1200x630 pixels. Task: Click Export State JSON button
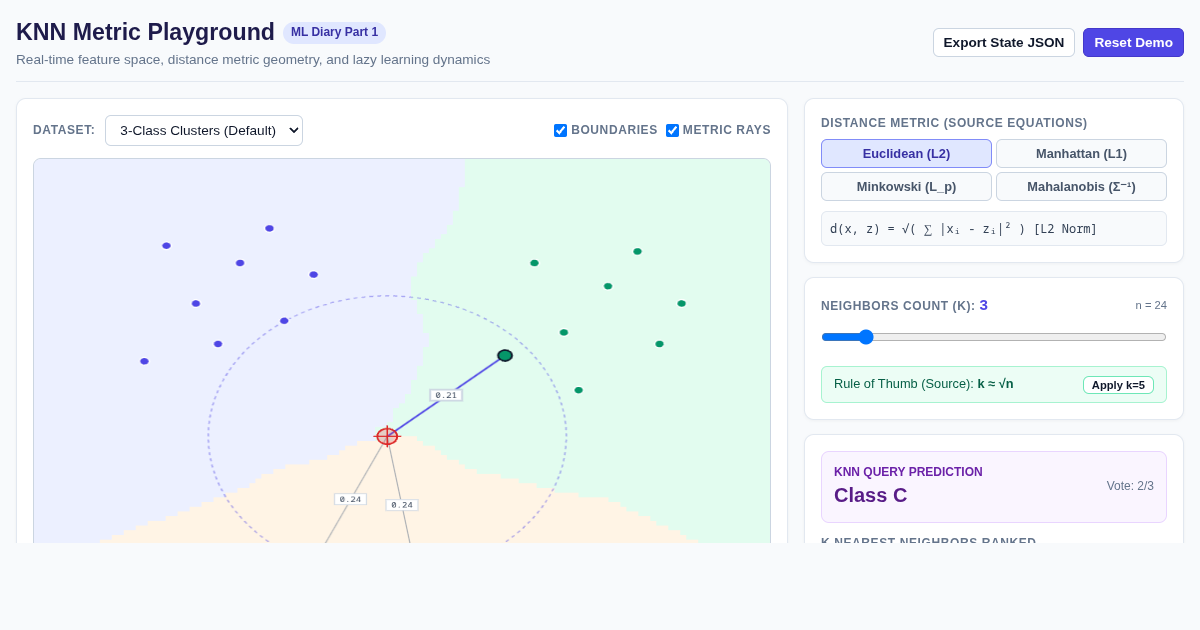1004,42
